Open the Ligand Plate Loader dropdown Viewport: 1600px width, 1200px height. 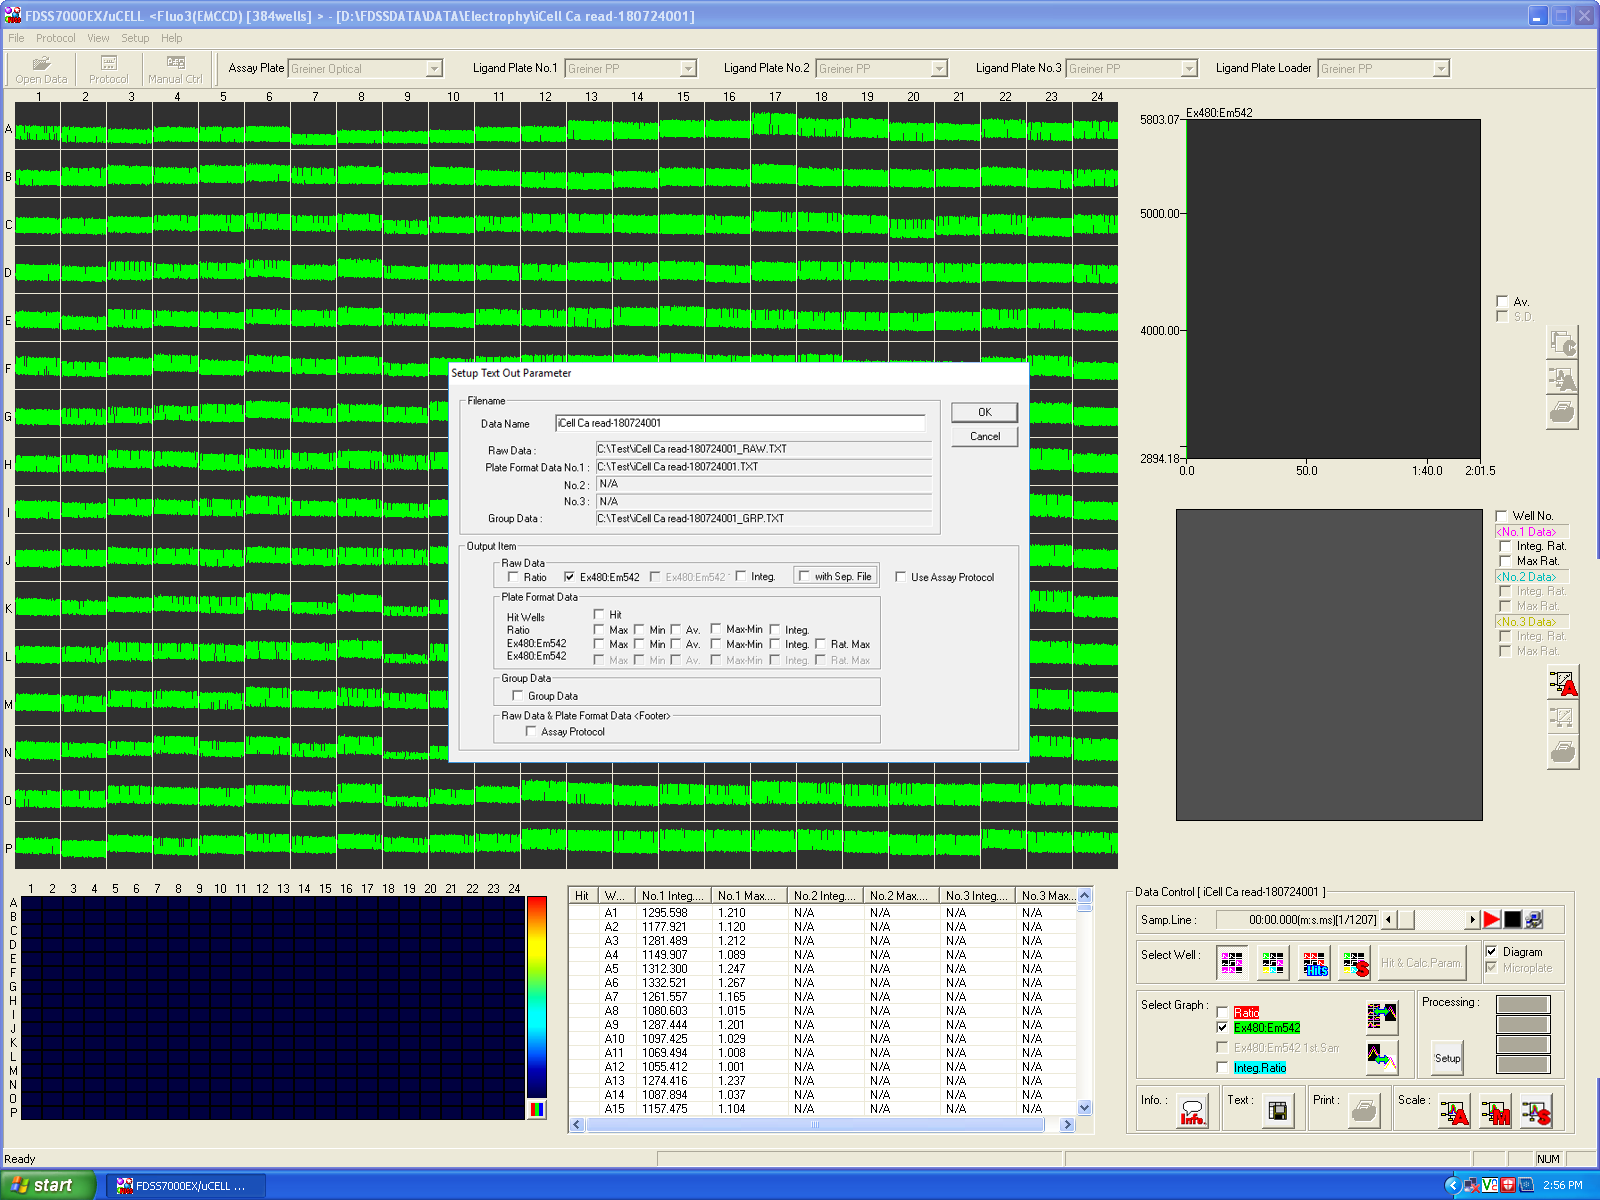[x=1440, y=69]
